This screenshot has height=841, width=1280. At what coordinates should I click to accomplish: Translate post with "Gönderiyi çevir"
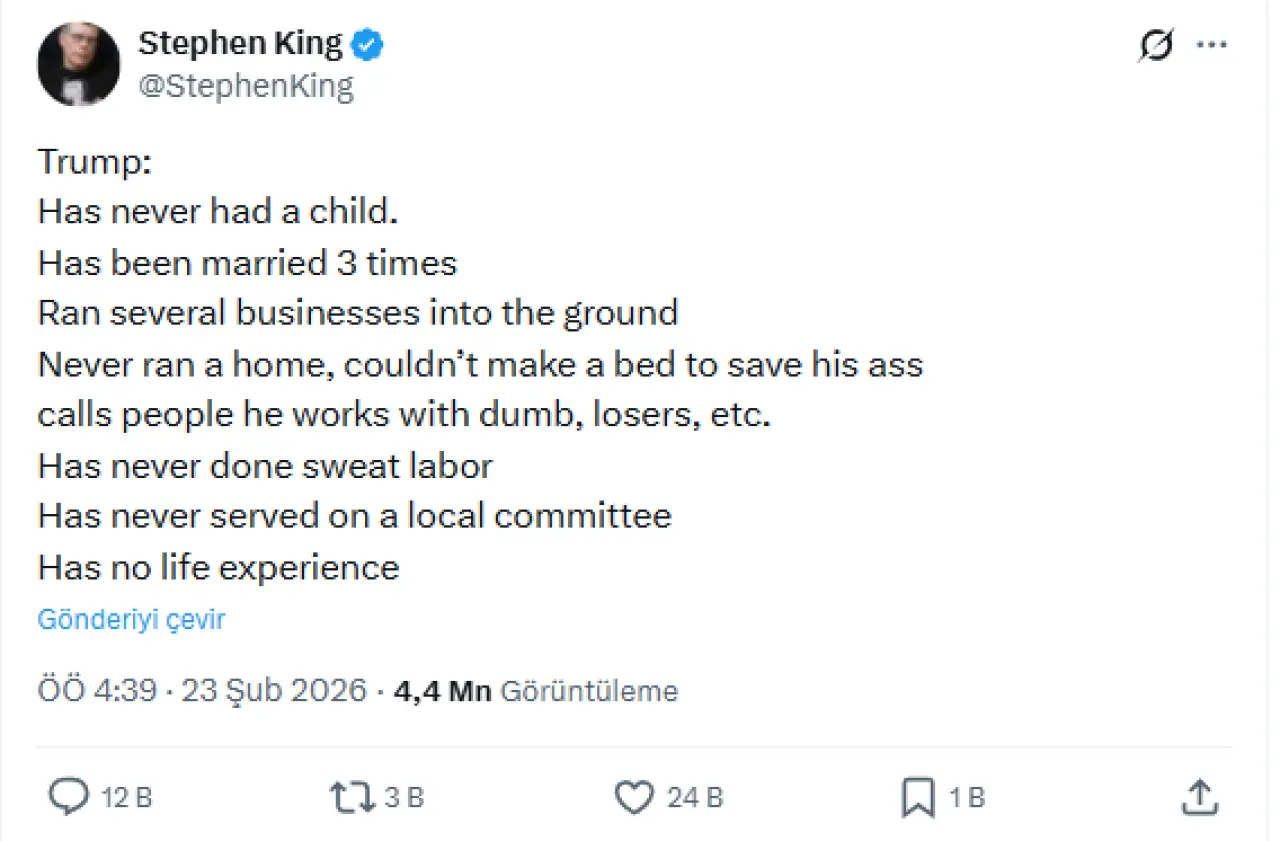coord(131,620)
